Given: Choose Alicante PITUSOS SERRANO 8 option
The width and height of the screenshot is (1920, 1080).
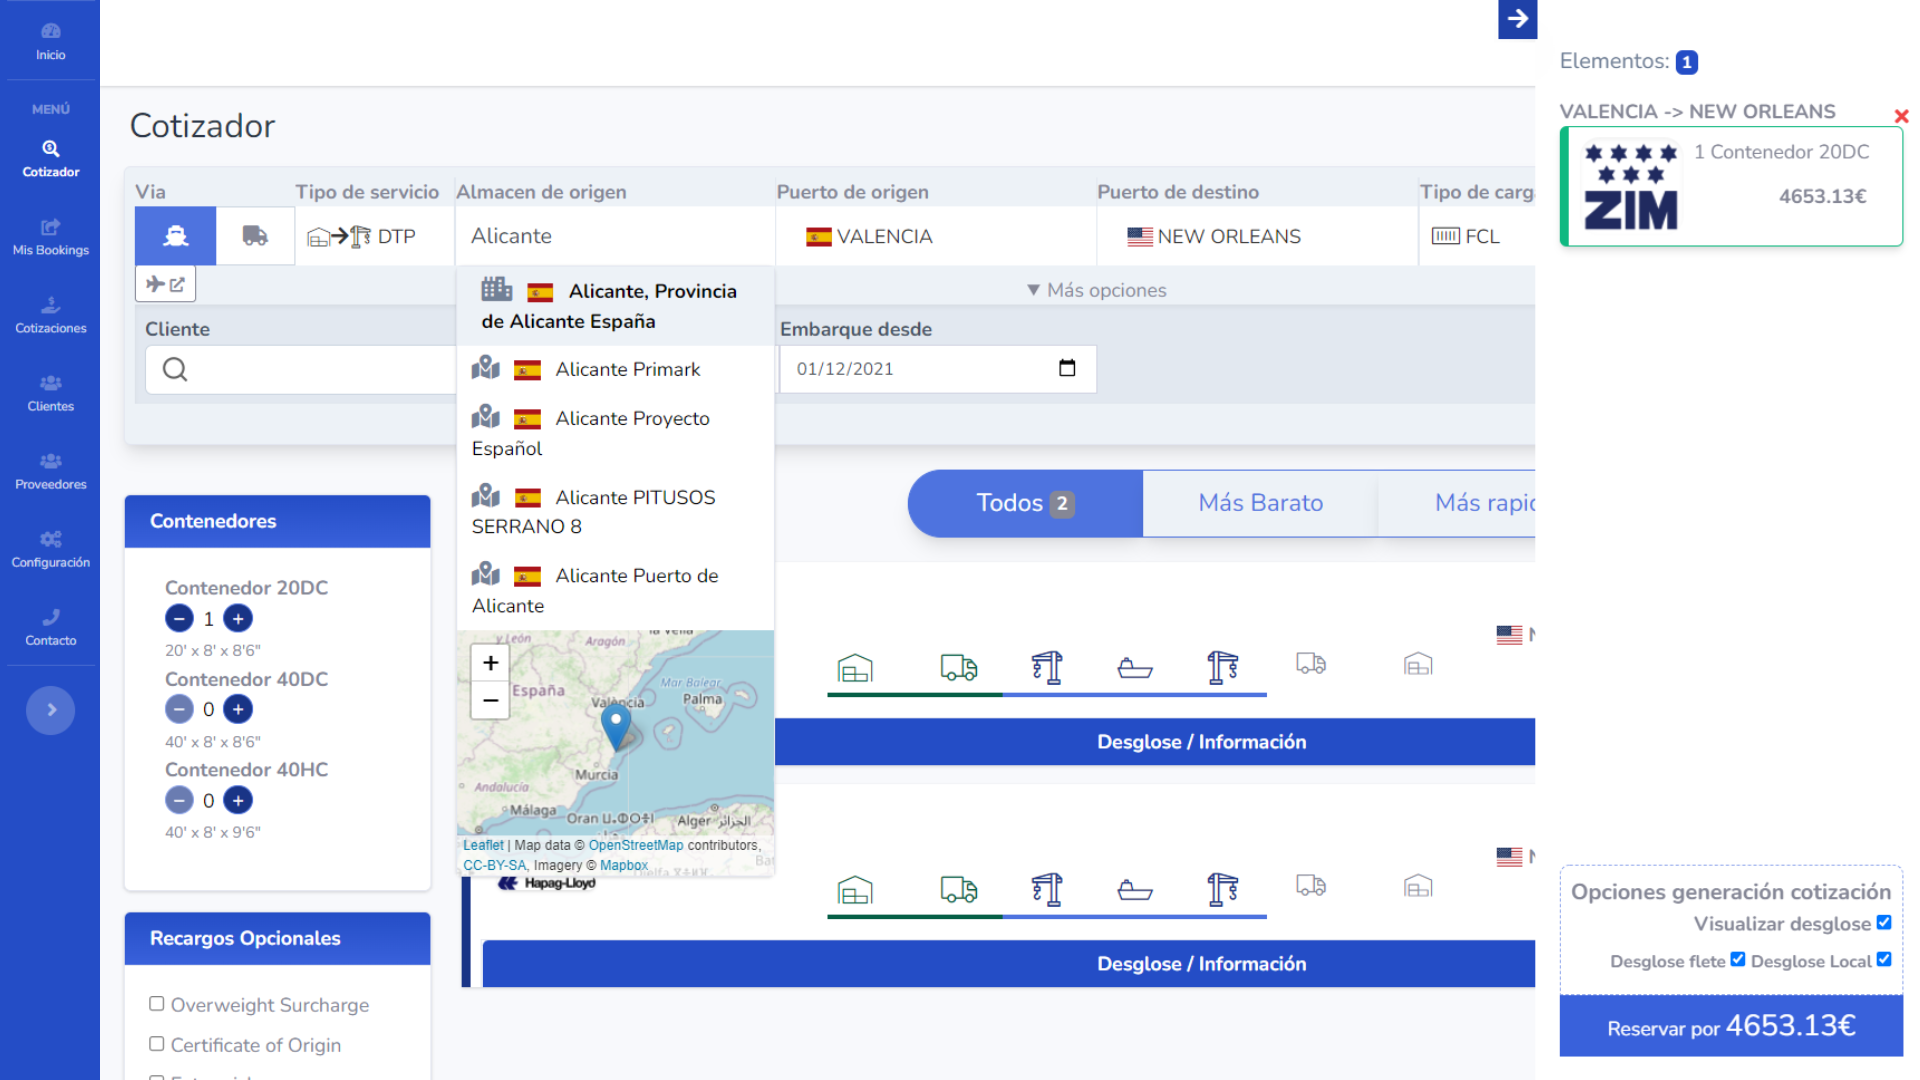Looking at the screenshot, I should 615,511.
